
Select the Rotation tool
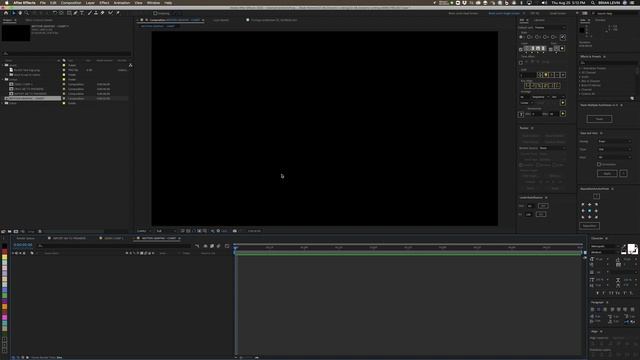(x=55, y=13)
